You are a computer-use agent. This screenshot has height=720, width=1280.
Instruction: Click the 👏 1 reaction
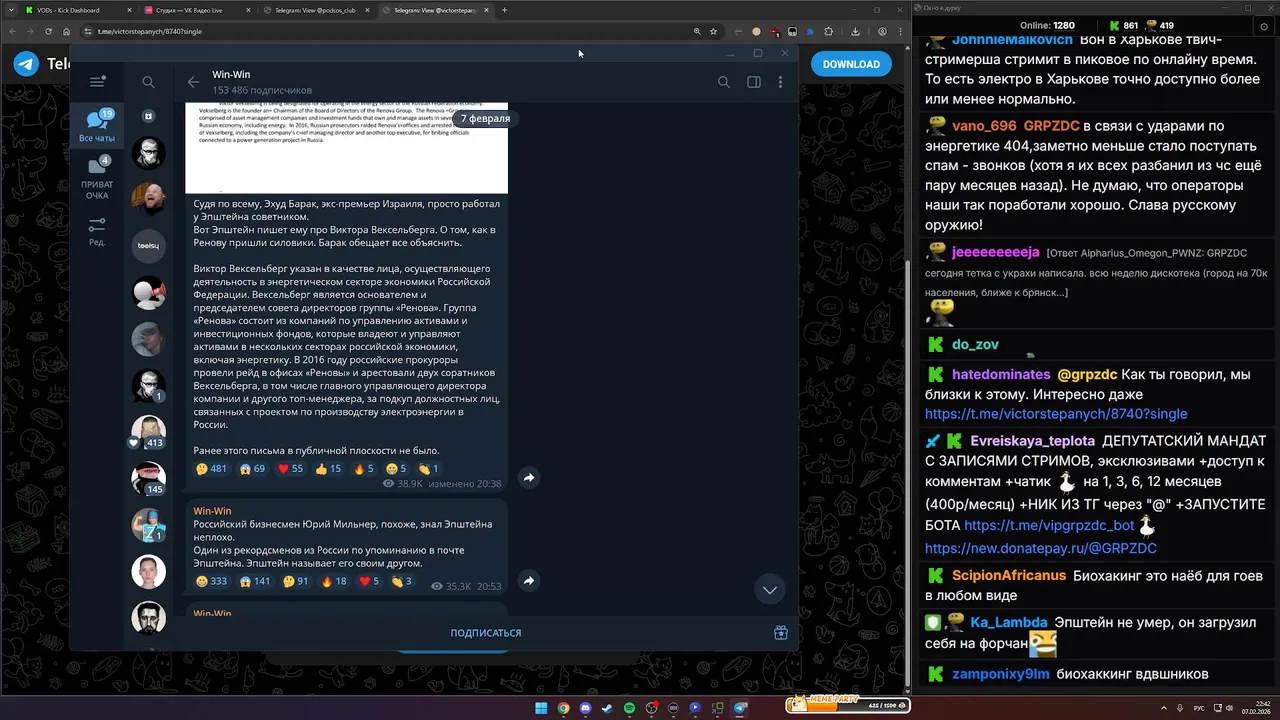428,468
